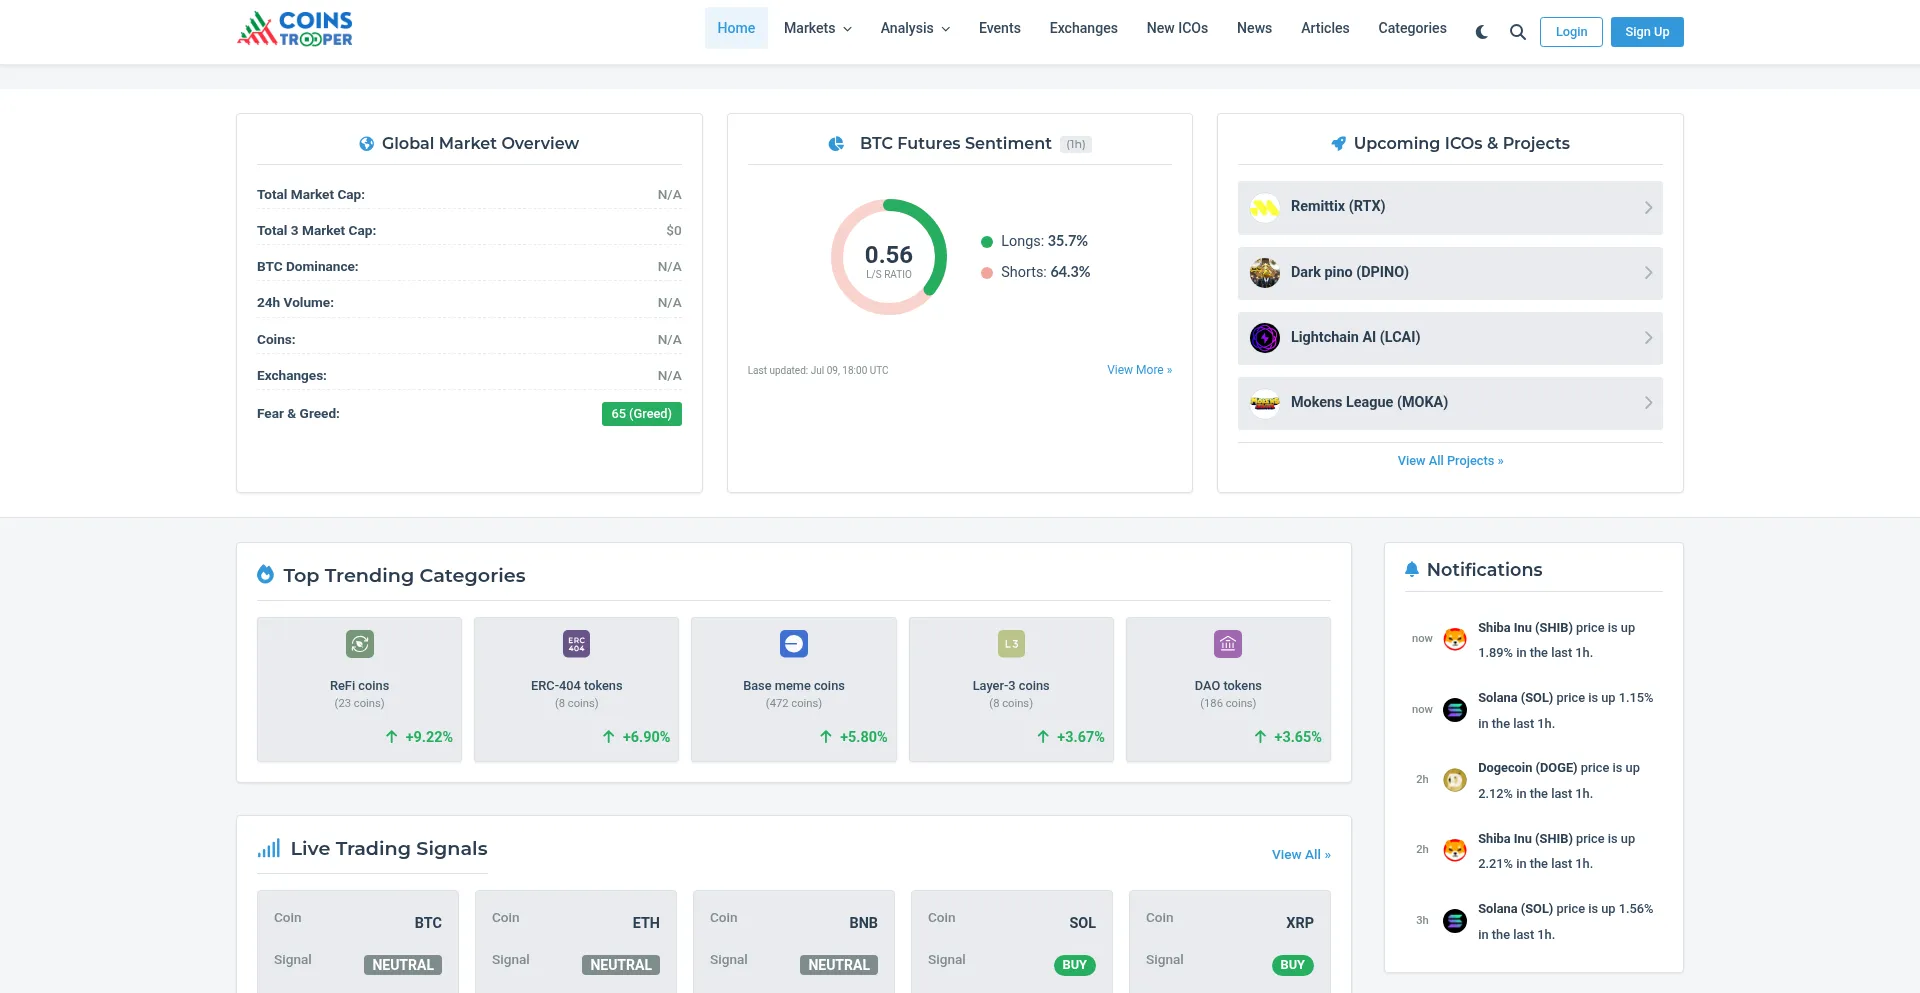This screenshot has width=1920, height=993.
Task: Open the Base meme coins icon
Action: pos(793,644)
